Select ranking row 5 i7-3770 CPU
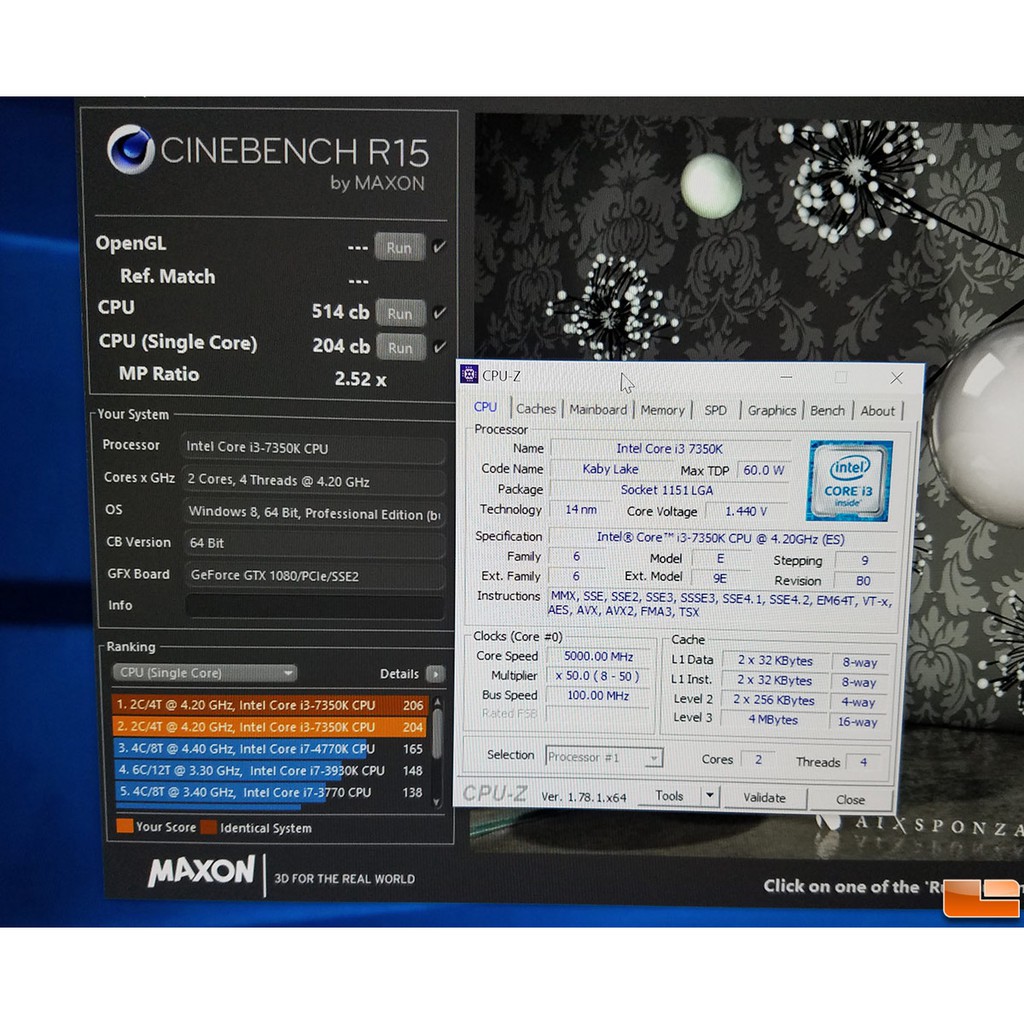Viewport: 1024px width, 1024px height. pyautogui.click(x=272, y=792)
